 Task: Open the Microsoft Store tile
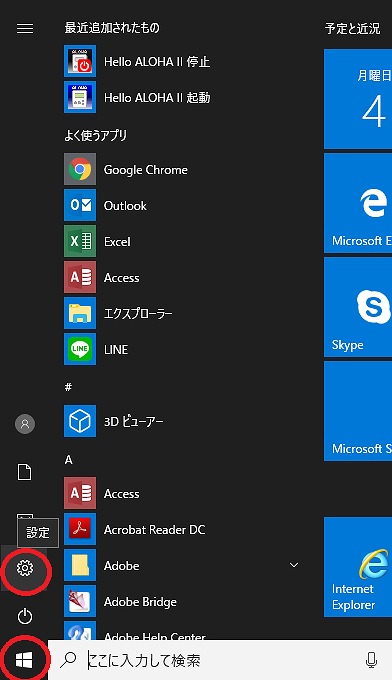[x=358, y=411]
